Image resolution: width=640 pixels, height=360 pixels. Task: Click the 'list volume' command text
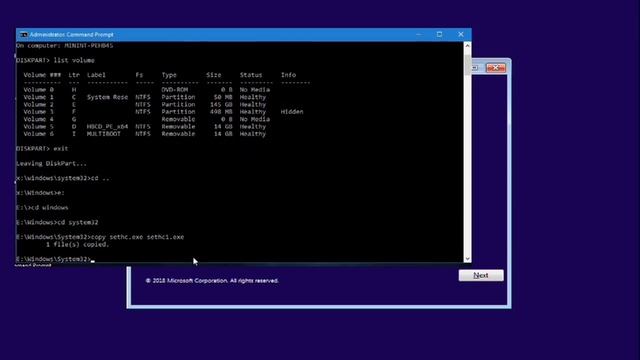[74, 60]
